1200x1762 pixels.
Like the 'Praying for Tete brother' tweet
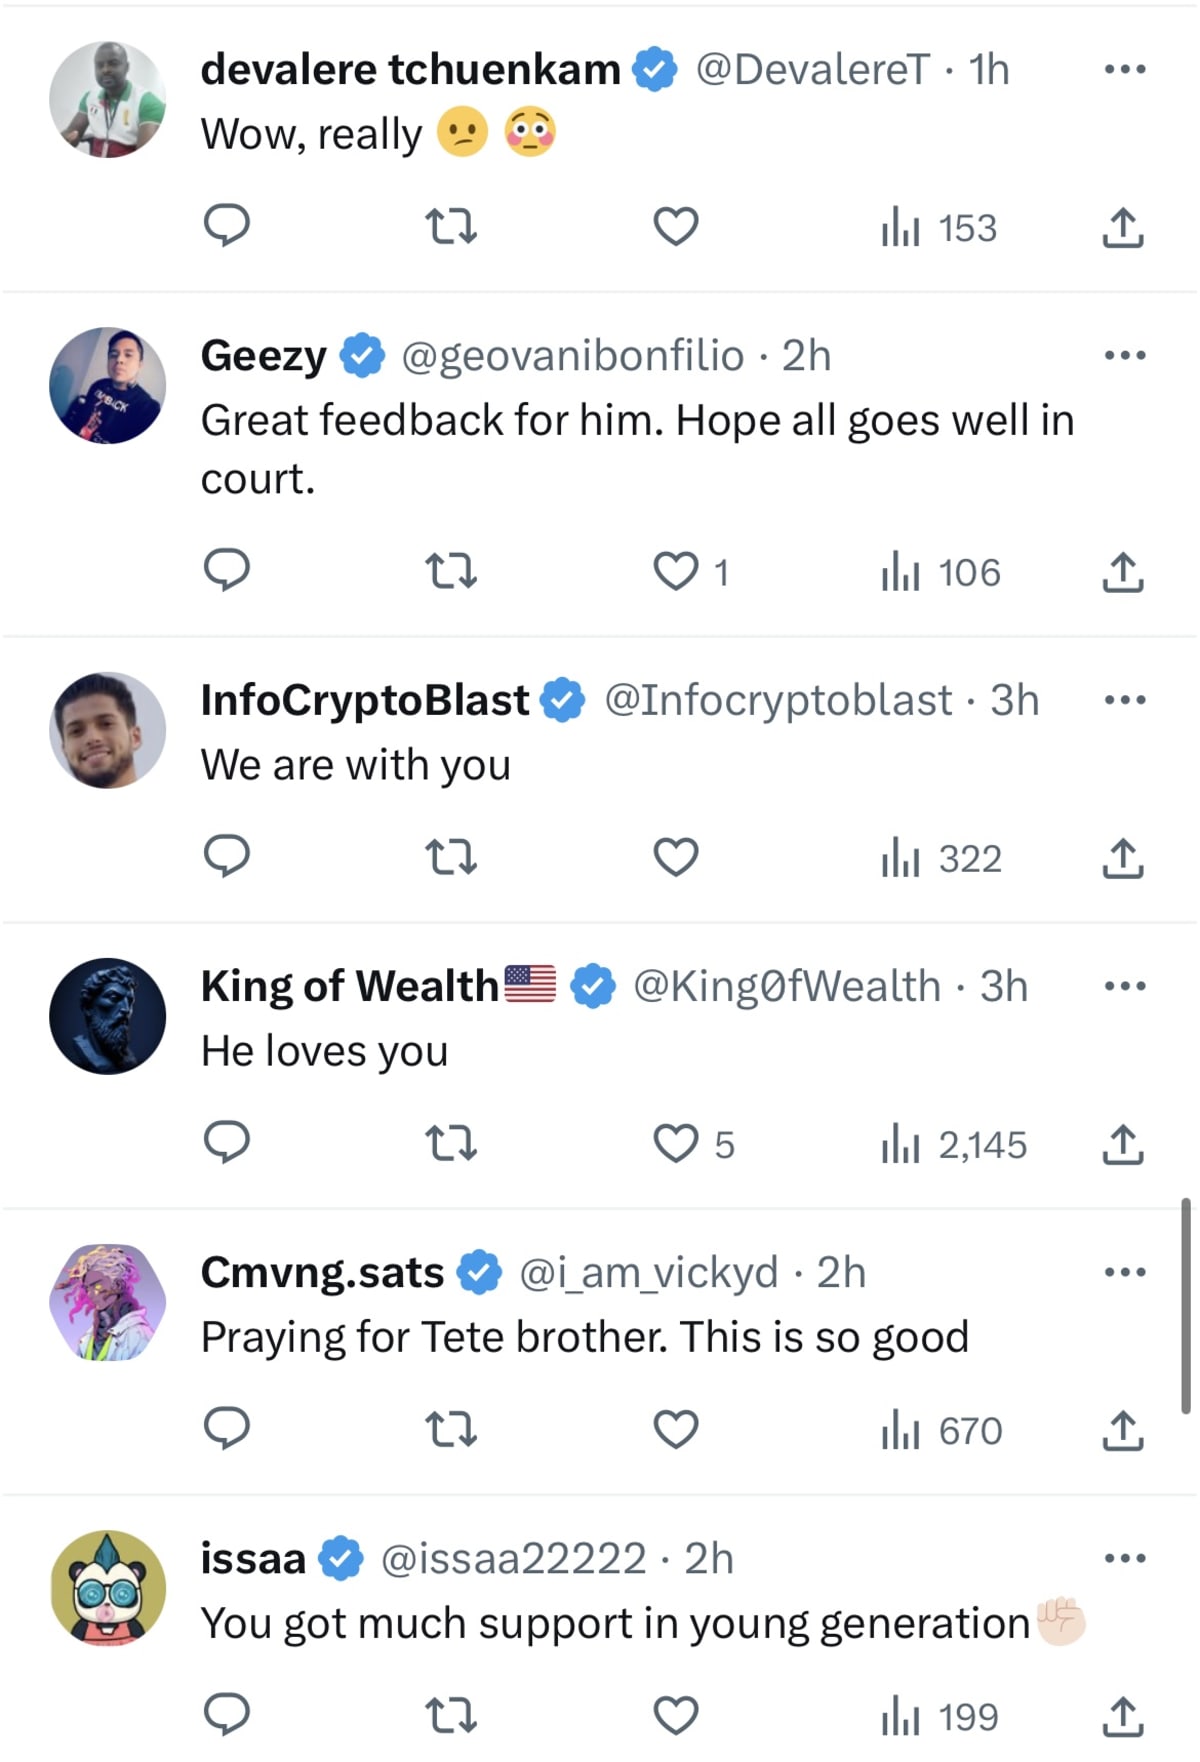[x=676, y=1429]
